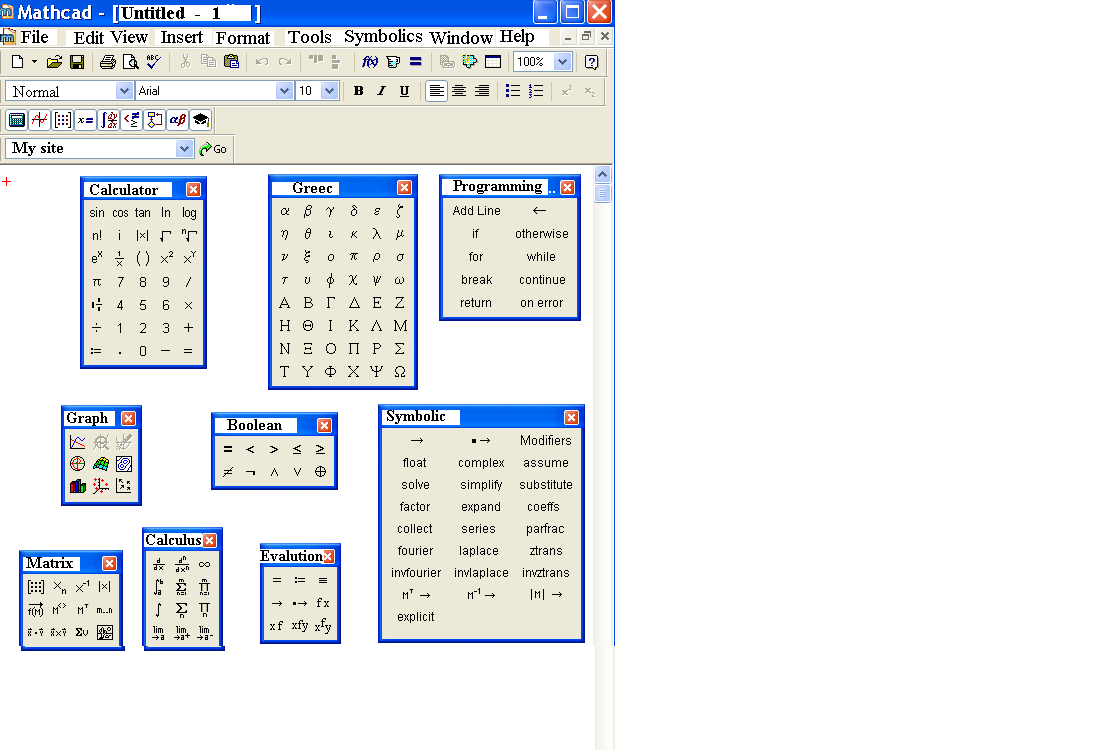Image resolution: width=1100 pixels, height=750 pixels.
Task: Open the Greek symbol toolbar icon in Math palette
Action: tap(177, 120)
